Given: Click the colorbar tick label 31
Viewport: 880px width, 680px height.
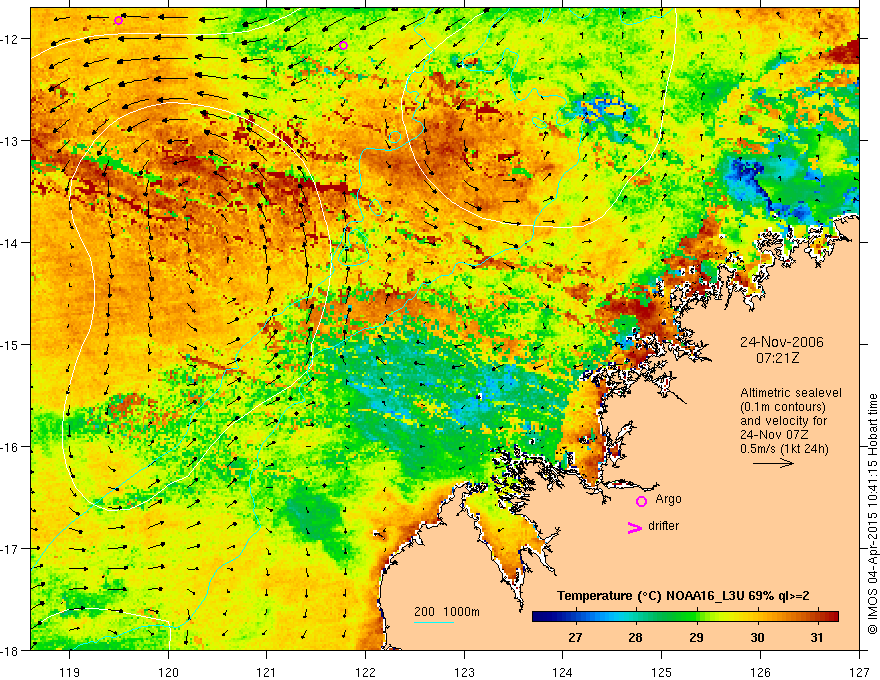Looking at the screenshot, I should coord(817,638).
